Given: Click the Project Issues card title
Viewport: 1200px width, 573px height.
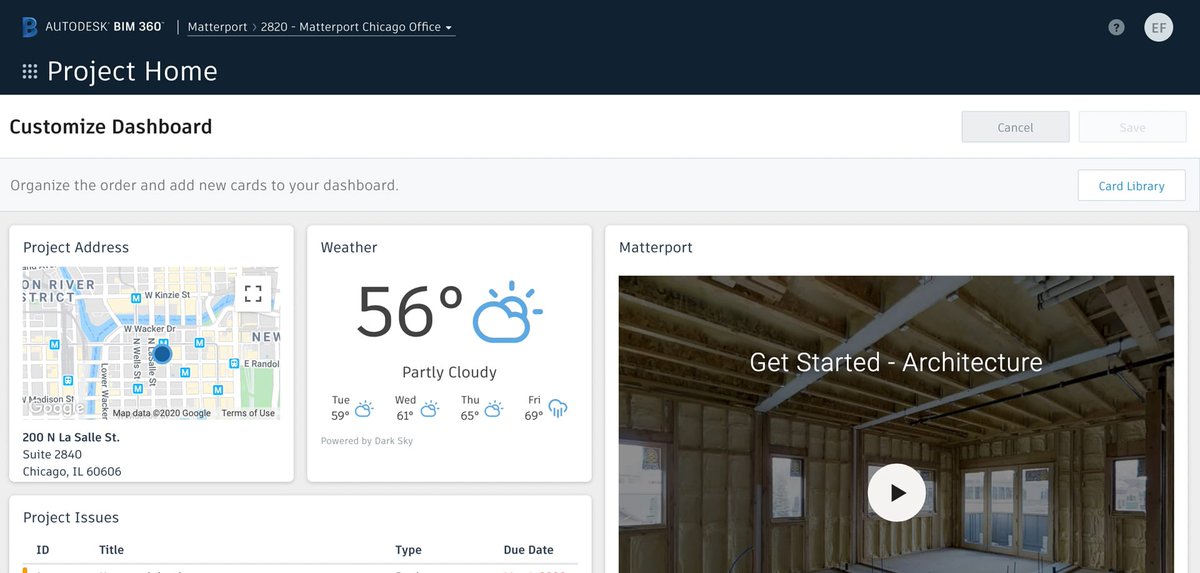Looking at the screenshot, I should (71, 517).
